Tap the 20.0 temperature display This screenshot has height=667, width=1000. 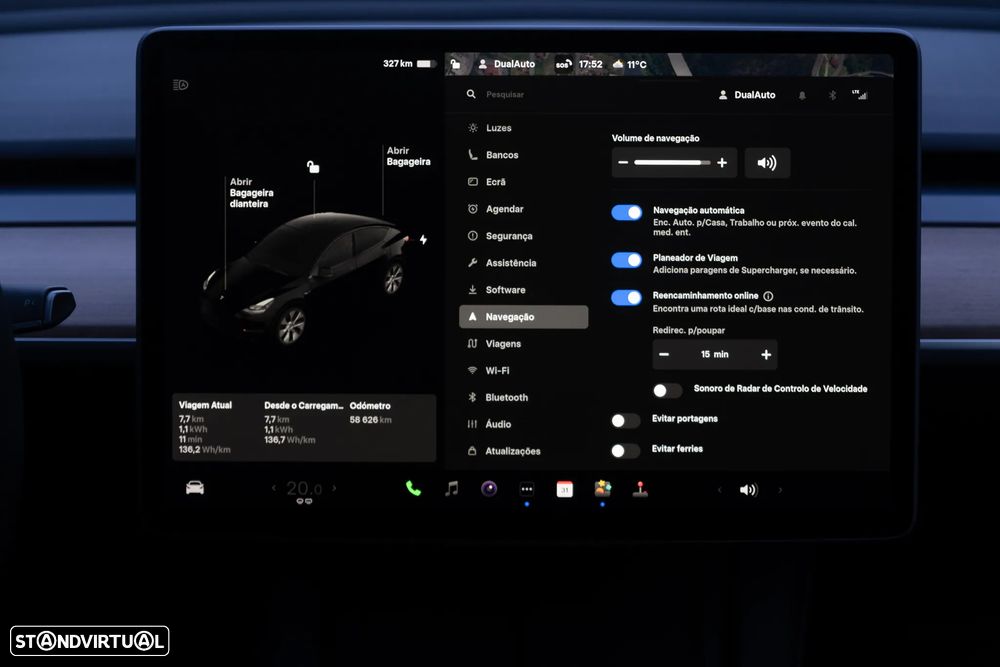[304, 488]
